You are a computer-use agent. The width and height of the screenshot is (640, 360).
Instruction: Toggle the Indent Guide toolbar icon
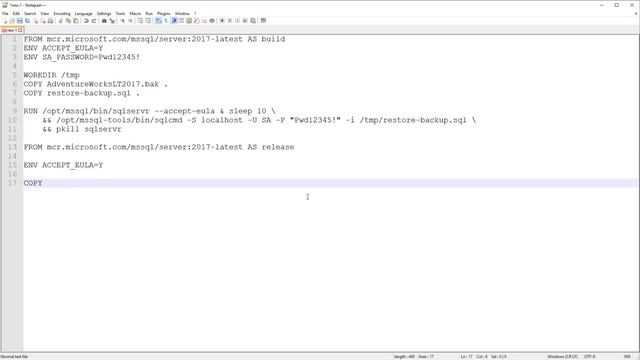click(x=173, y=20)
